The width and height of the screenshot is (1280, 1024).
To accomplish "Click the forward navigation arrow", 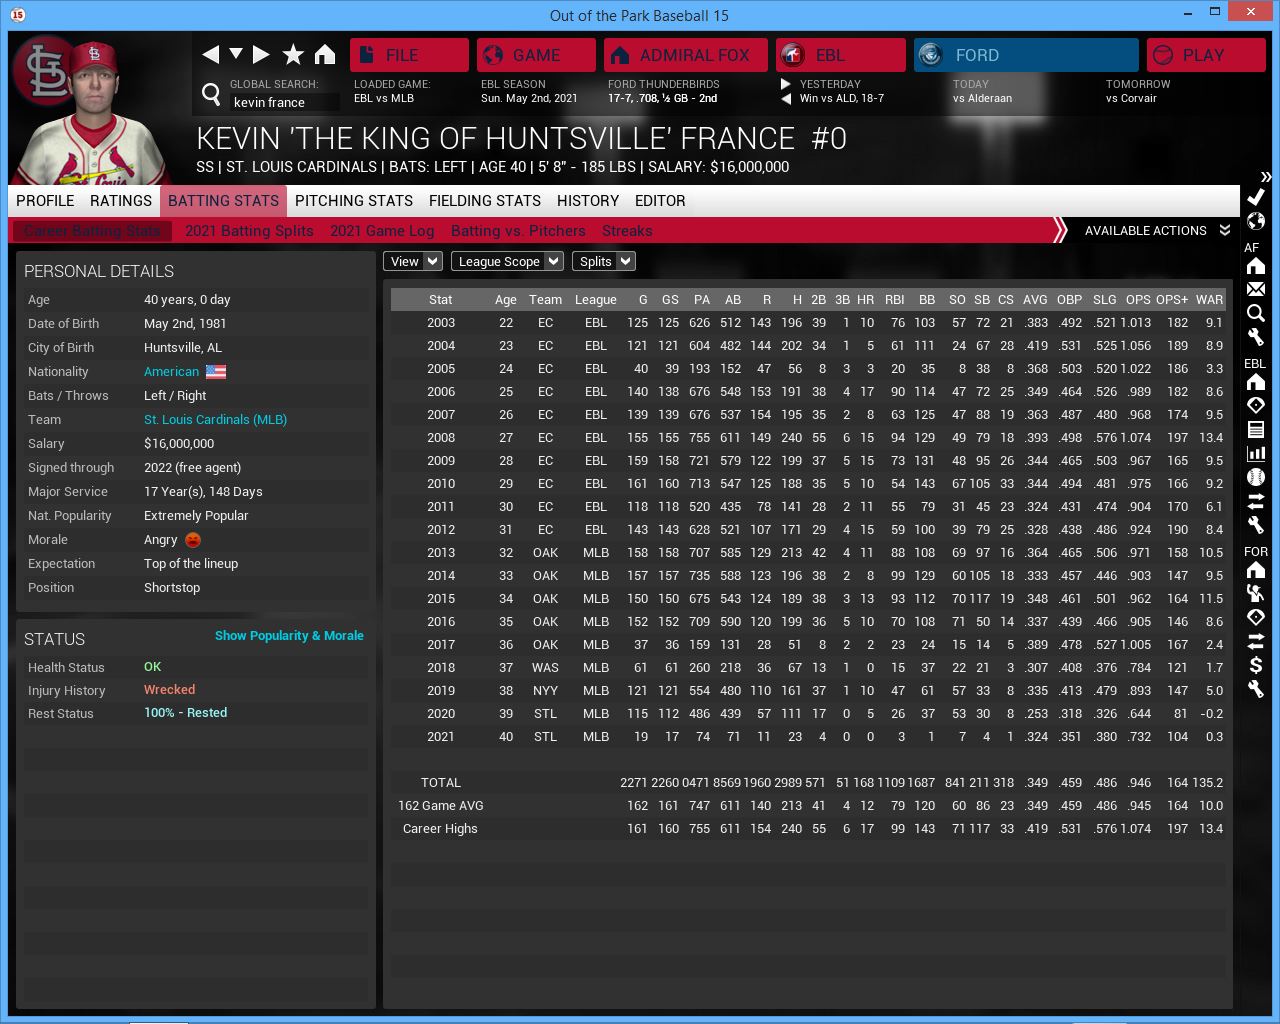I will point(261,54).
